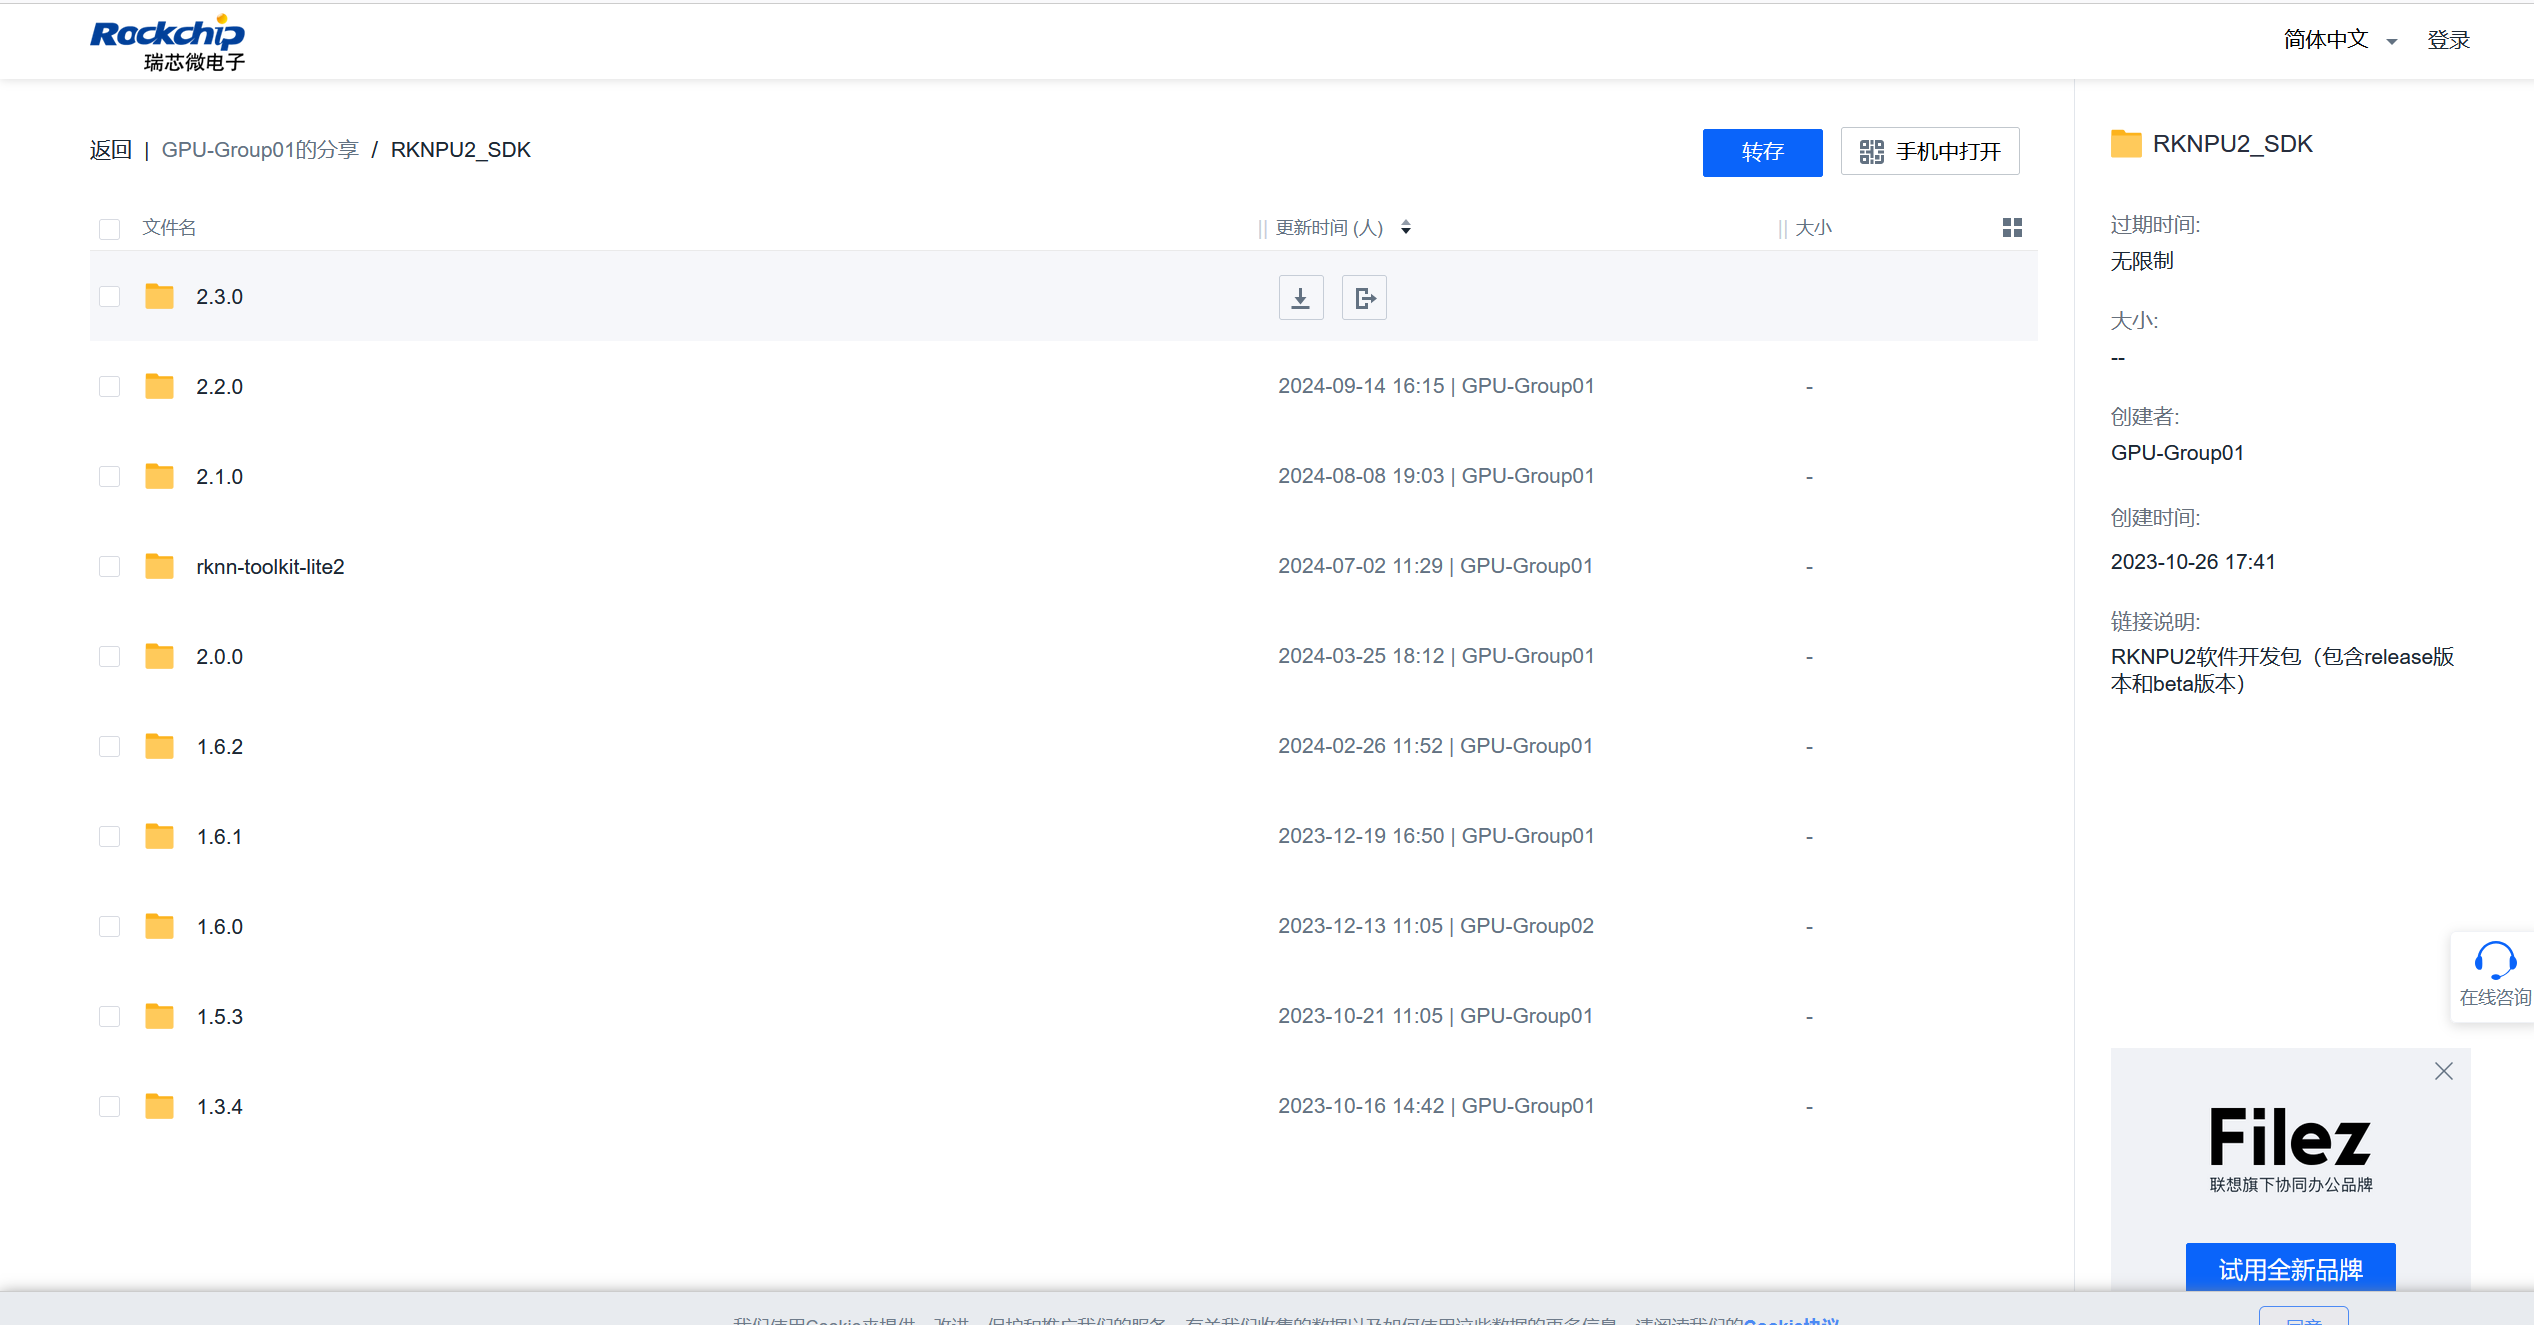Screen dimensions: 2534x1325
Task: Check the box for folder 2.1.0
Action: click(110, 477)
